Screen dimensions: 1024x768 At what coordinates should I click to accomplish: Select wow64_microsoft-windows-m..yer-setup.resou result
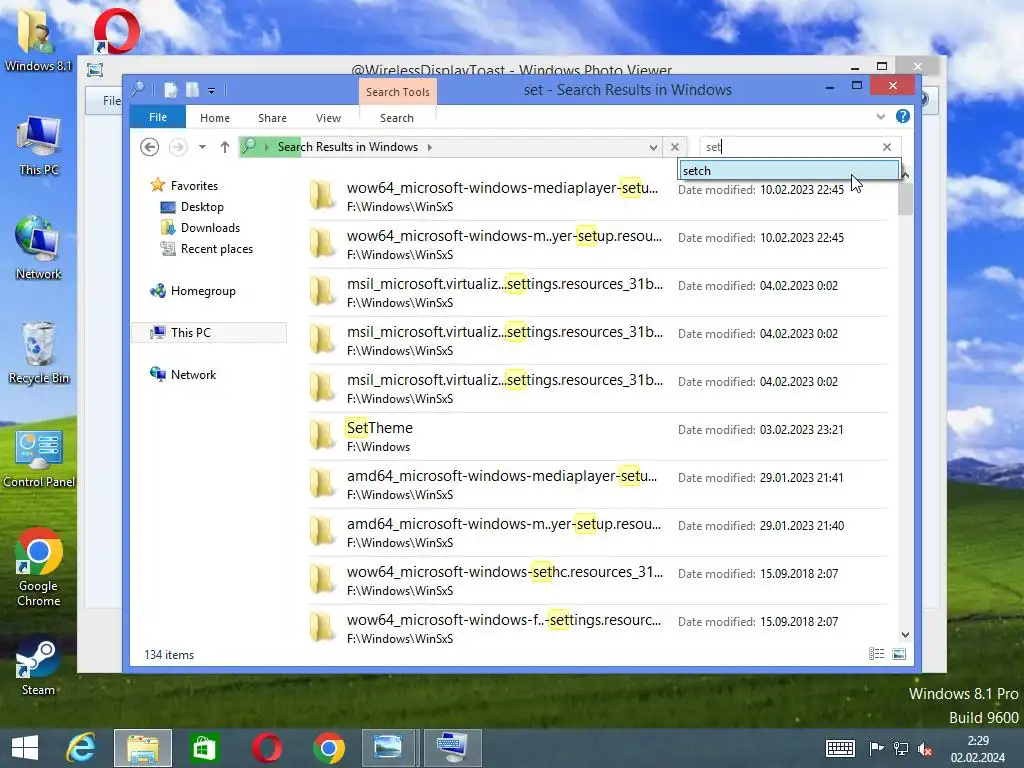coord(598,244)
